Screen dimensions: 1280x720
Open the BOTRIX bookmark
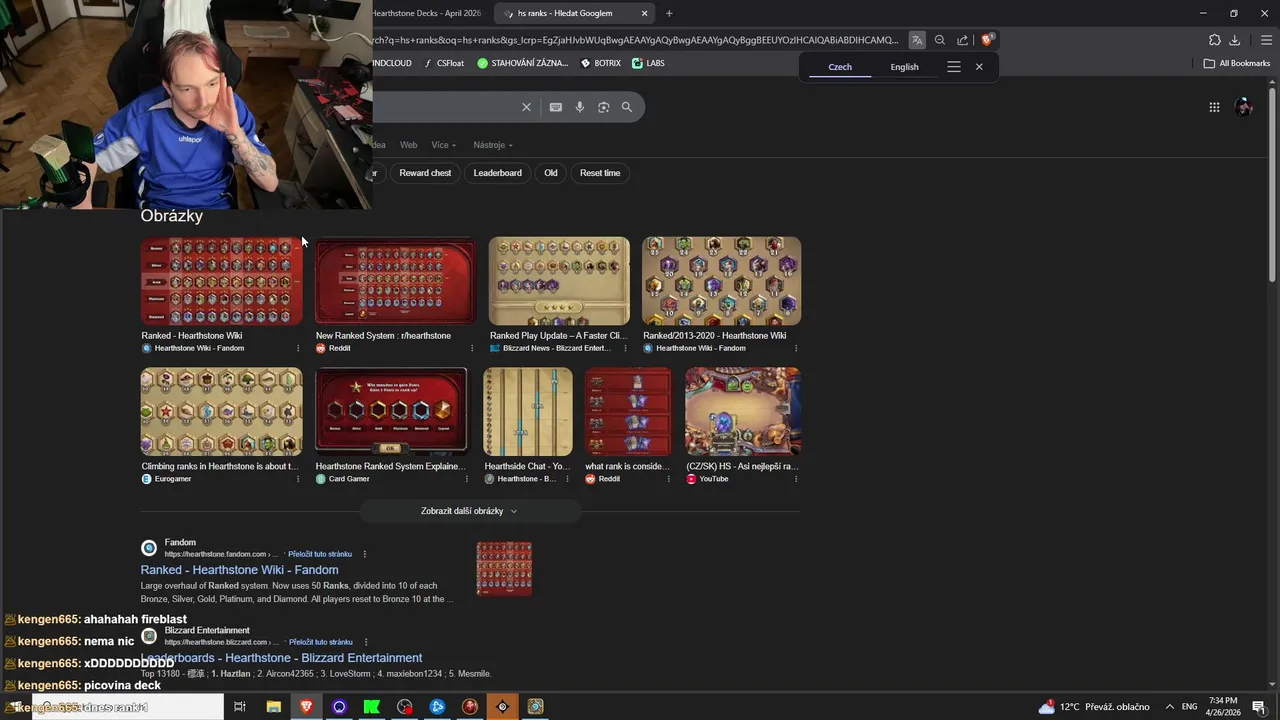tap(601, 63)
